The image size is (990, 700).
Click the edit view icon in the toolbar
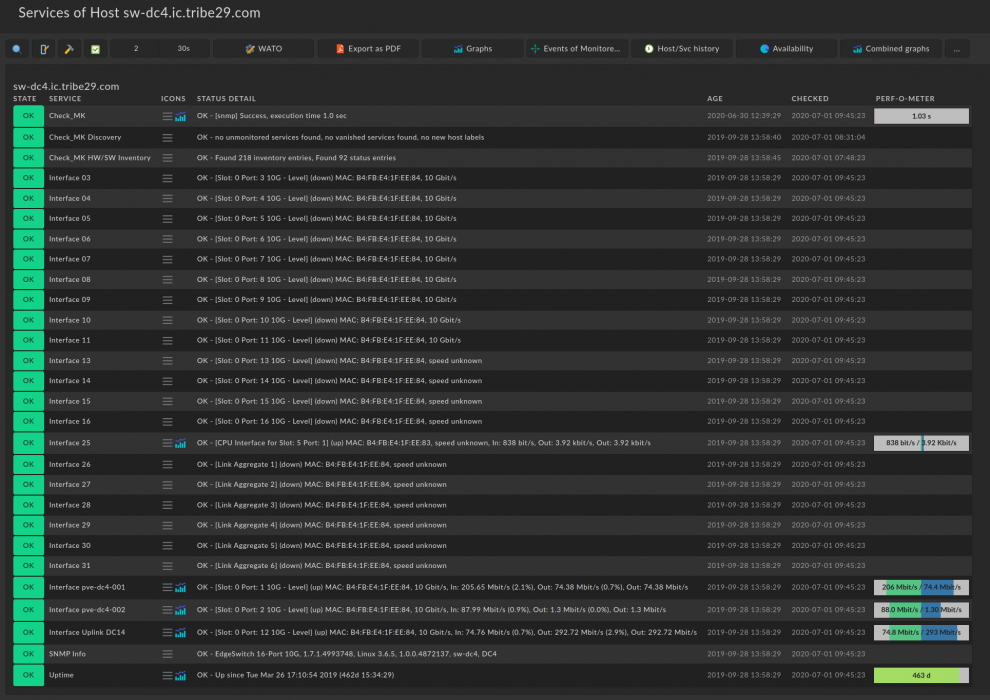[x=43, y=48]
